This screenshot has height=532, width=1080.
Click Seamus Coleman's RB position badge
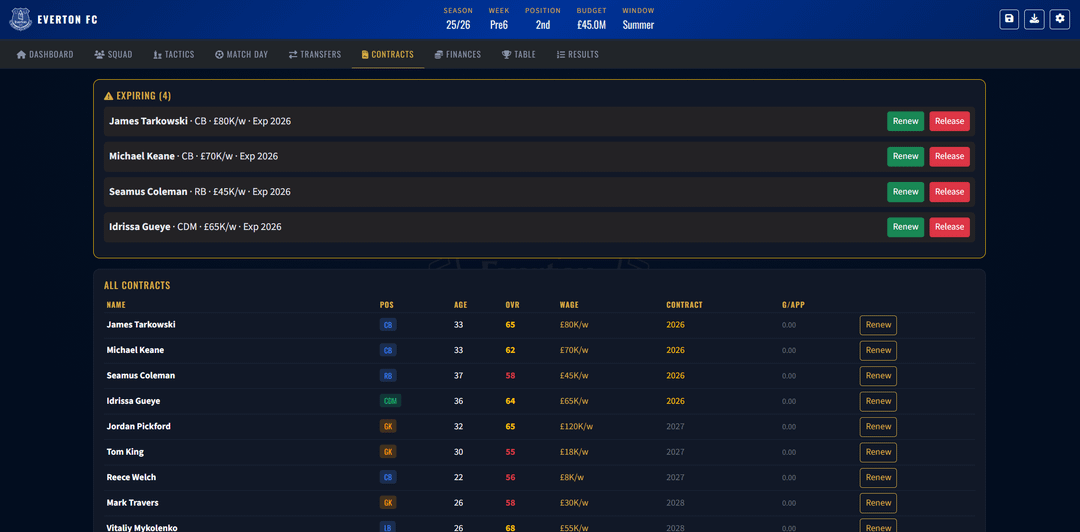coord(388,376)
